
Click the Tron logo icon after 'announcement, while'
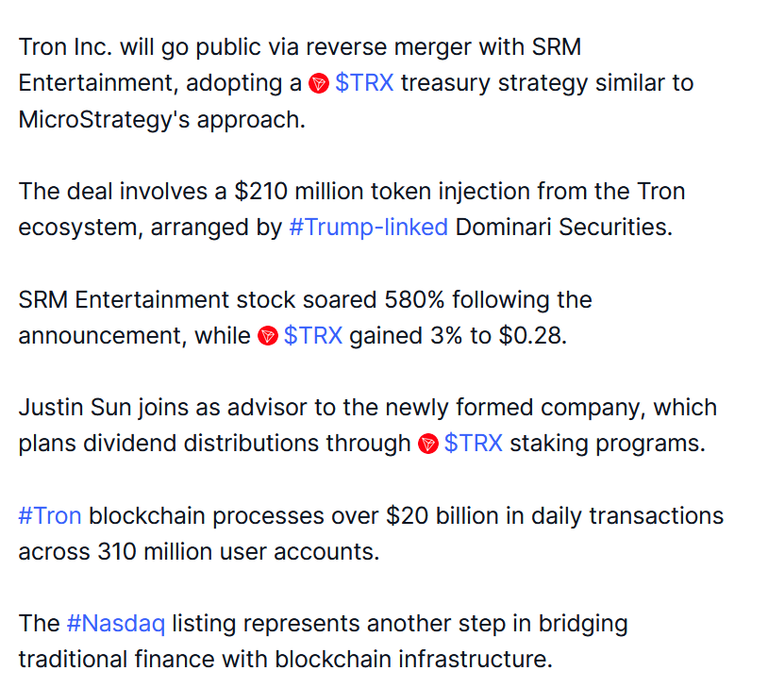[267, 336]
